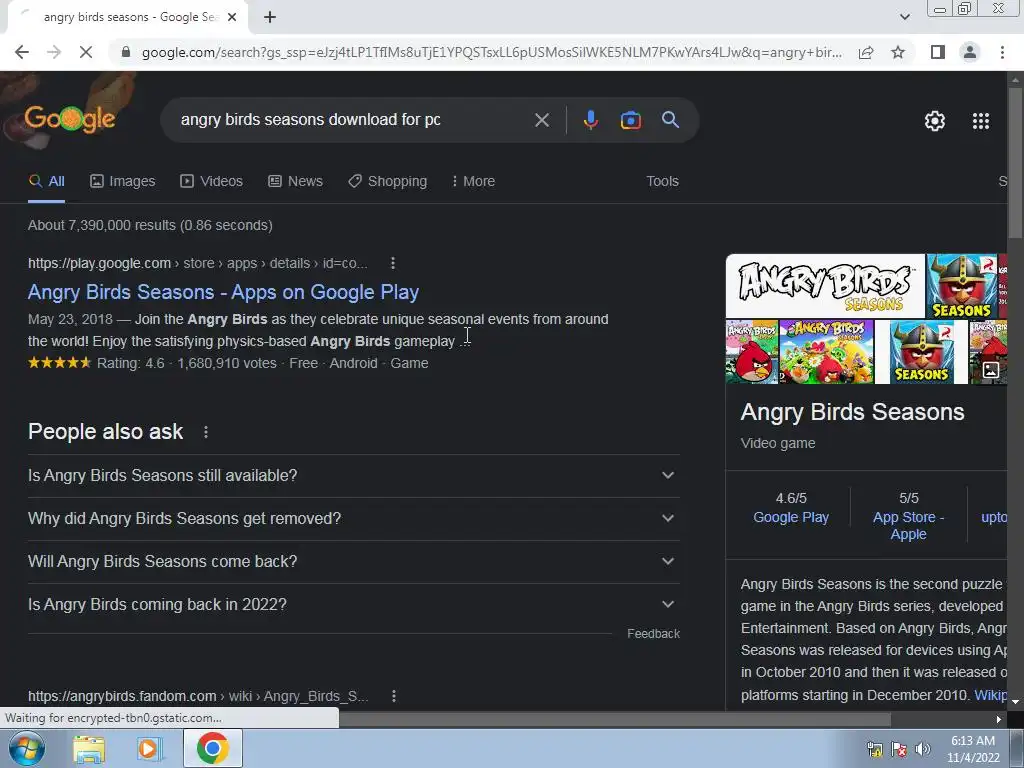Expand 'Why did Angry Birds Seasons get removed?'
This screenshot has width=1024, height=768.
354,519
